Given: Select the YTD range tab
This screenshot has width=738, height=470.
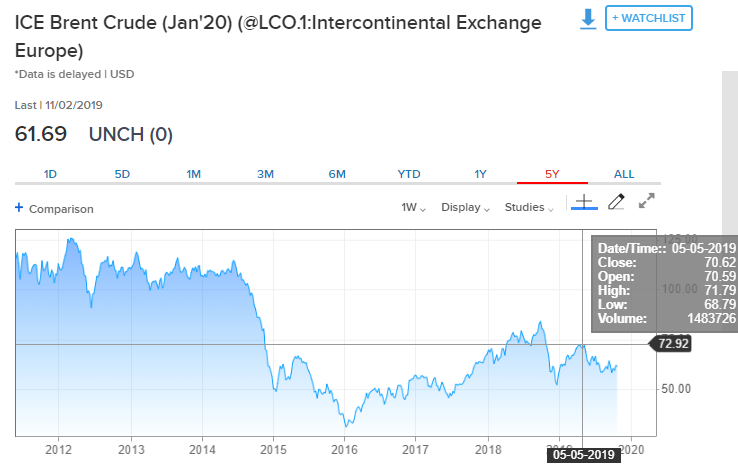Looking at the screenshot, I should click(409, 174).
